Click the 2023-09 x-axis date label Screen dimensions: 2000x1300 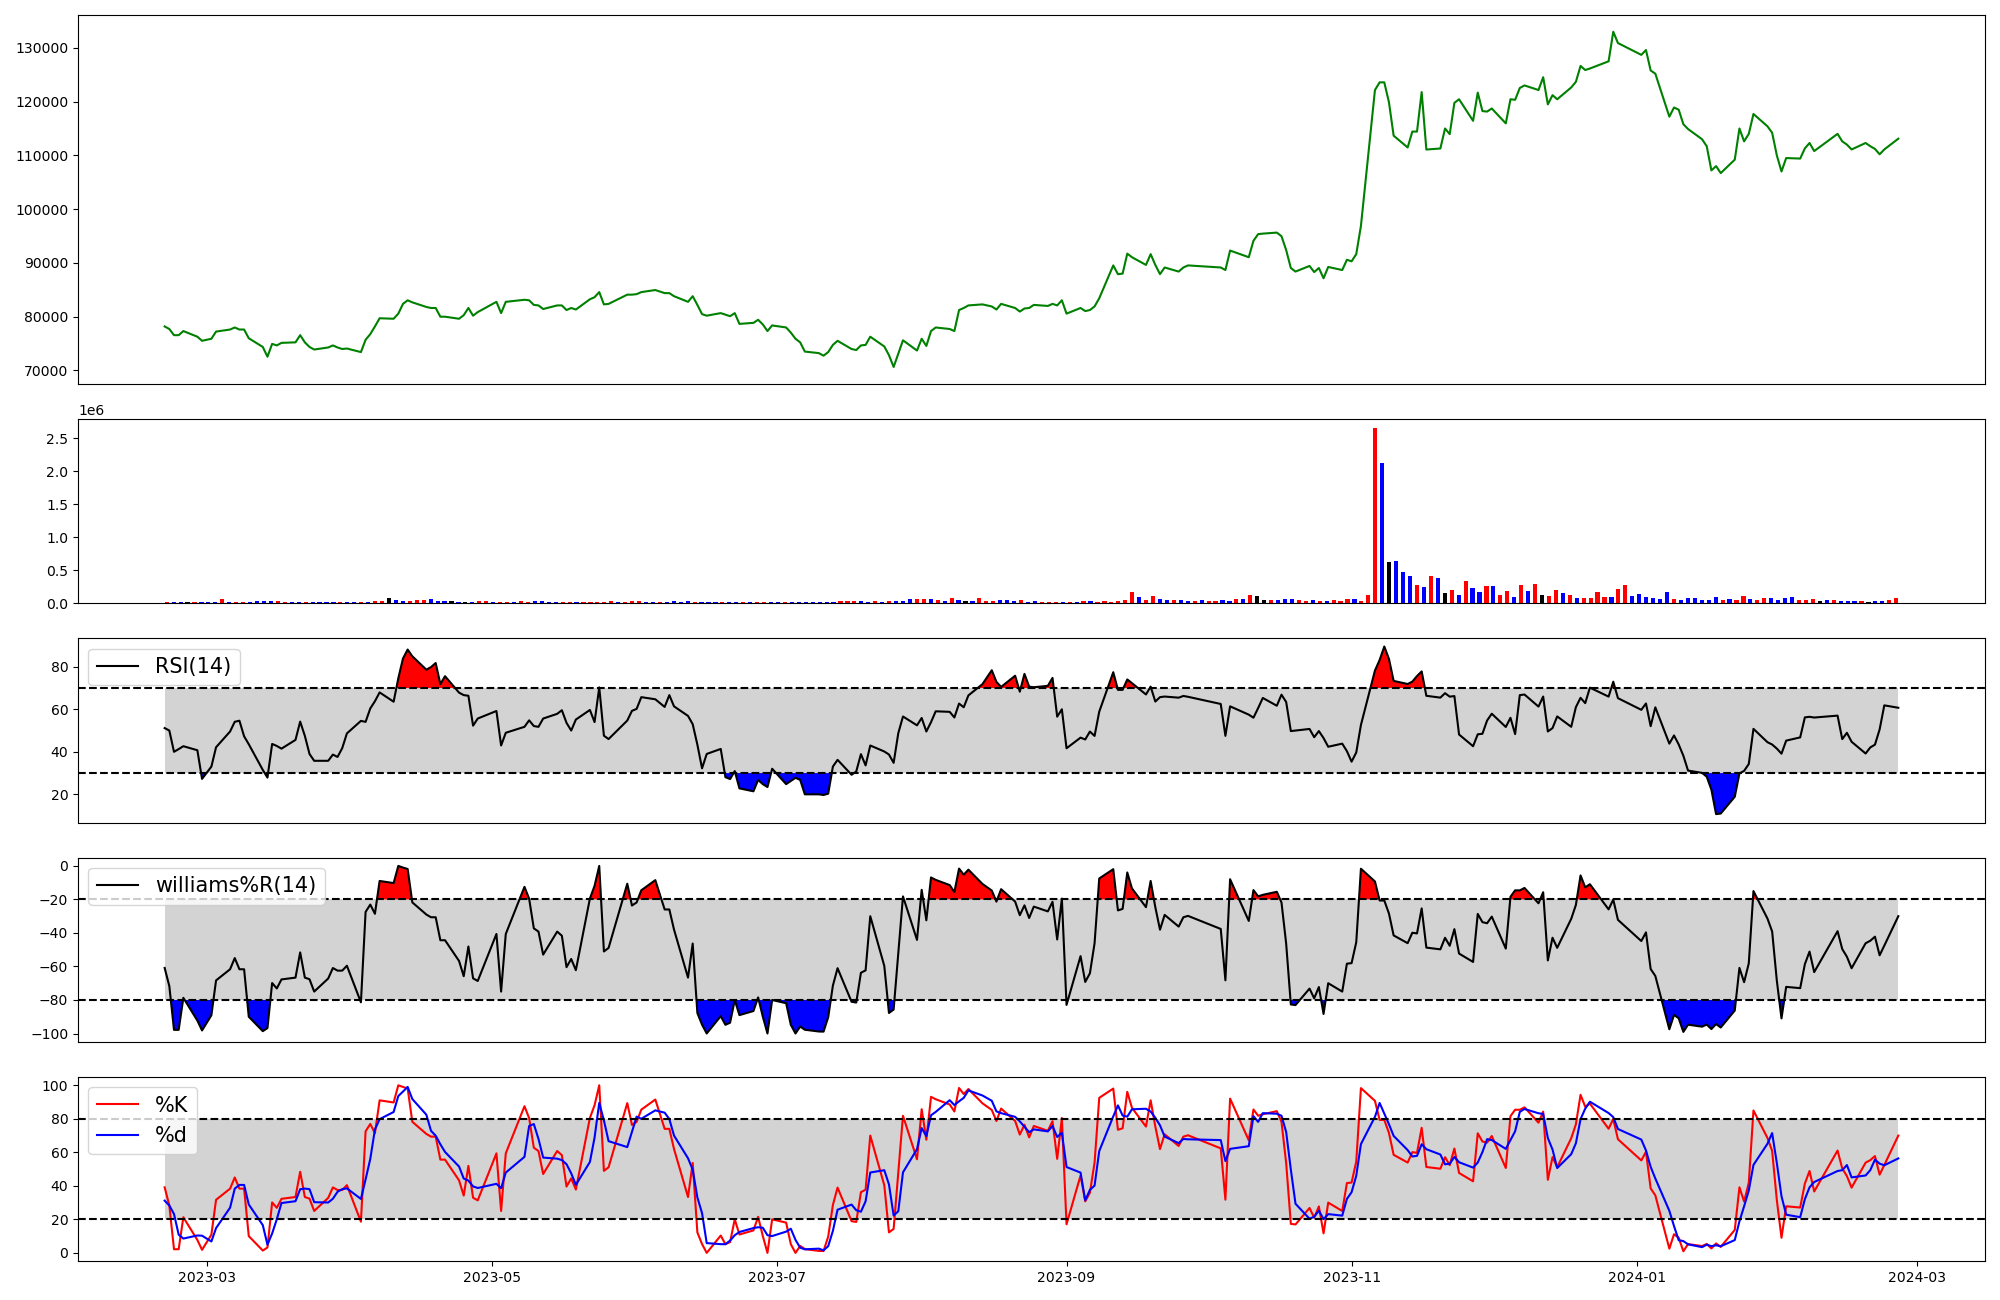coord(1067,1276)
